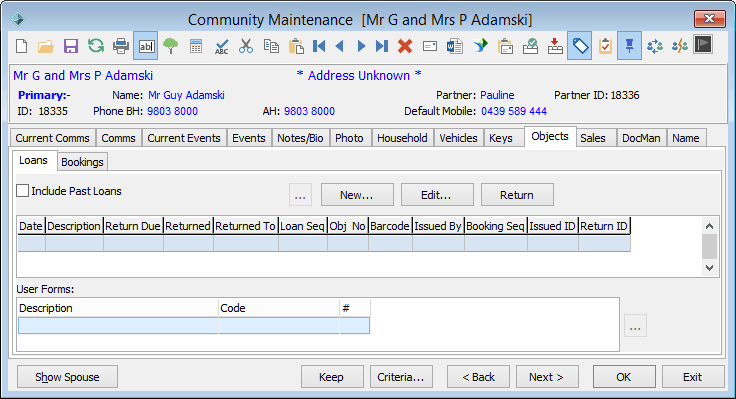Click the New... loan button
Screen dimensions: 736x399
point(357,195)
